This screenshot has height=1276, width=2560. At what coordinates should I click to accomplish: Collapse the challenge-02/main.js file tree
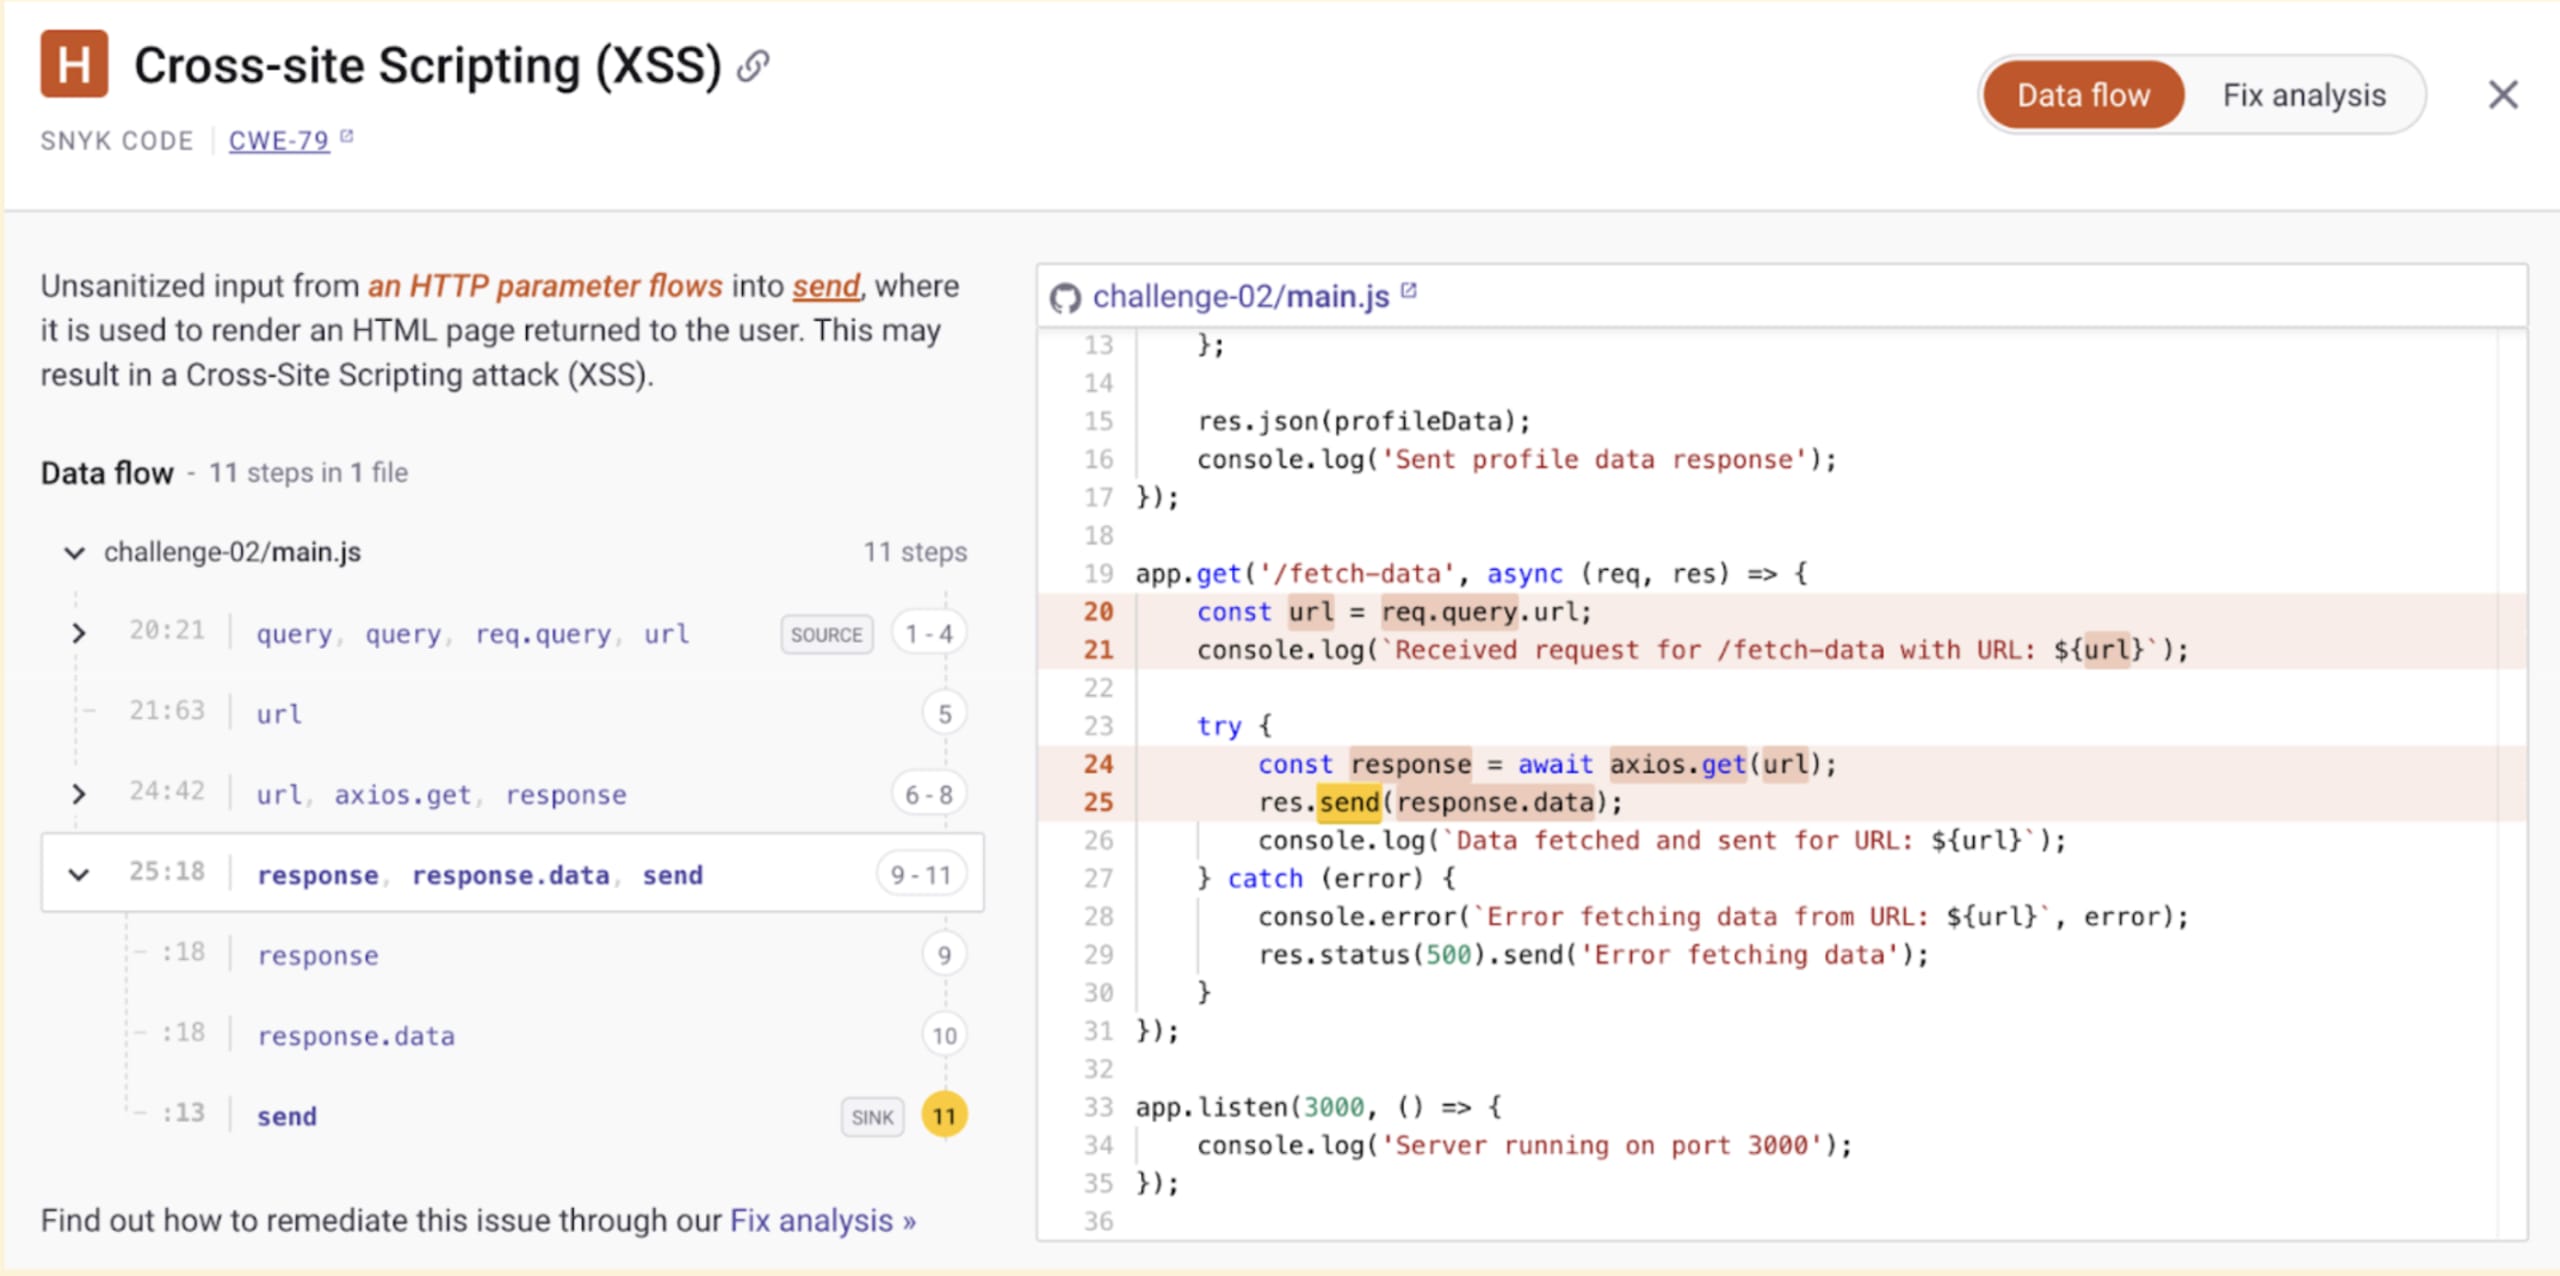click(74, 552)
